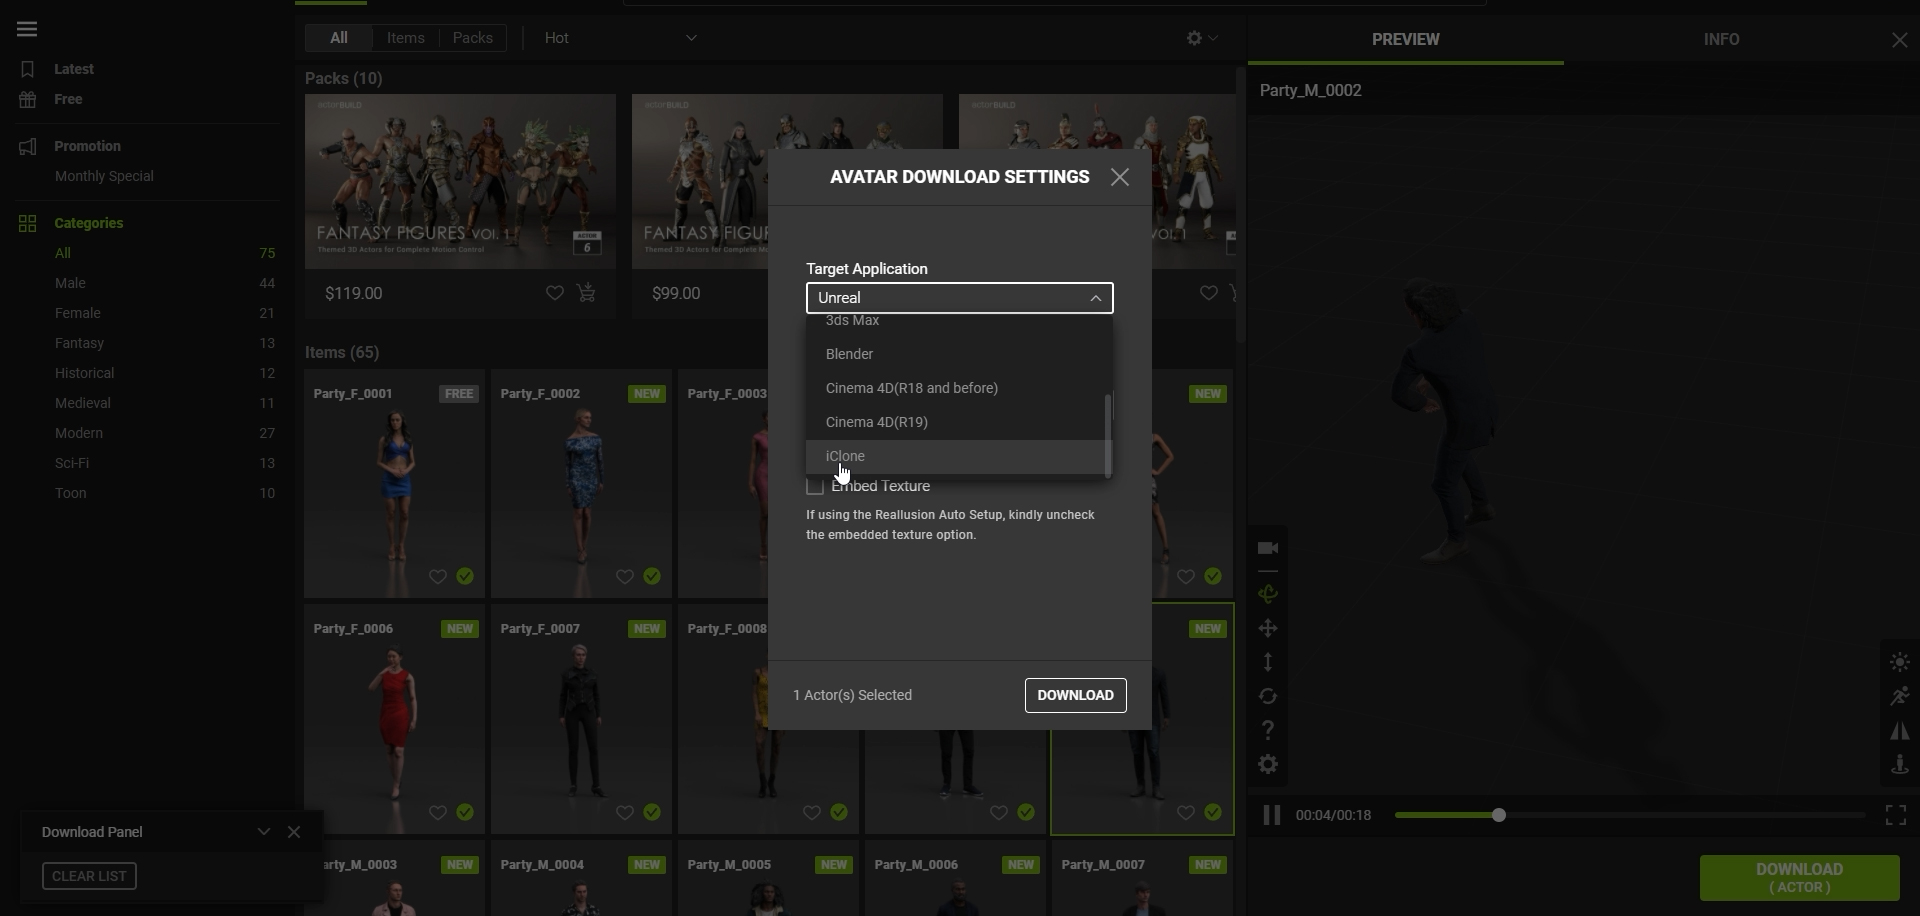Close the Download Panel
The width and height of the screenshot is (1920, 916).
coord(294,832)
